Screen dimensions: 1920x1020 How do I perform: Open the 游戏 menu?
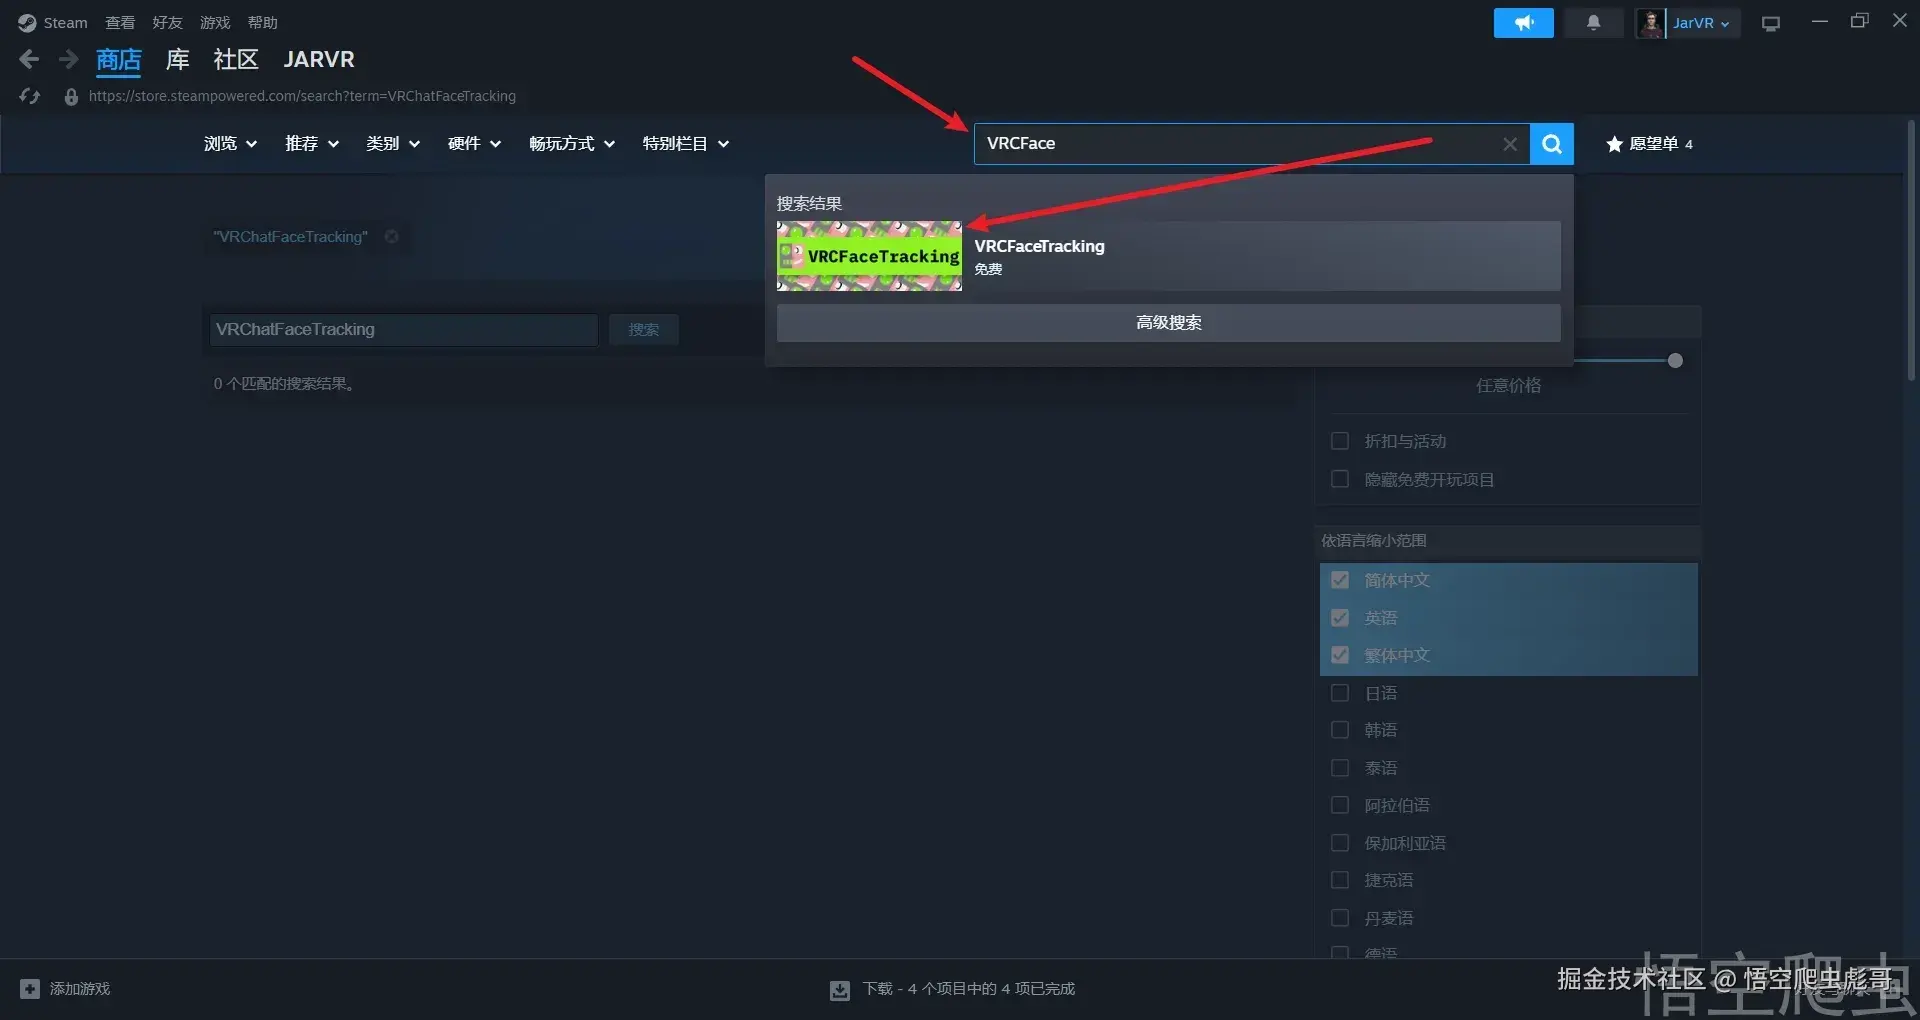(x=215, y=22)
